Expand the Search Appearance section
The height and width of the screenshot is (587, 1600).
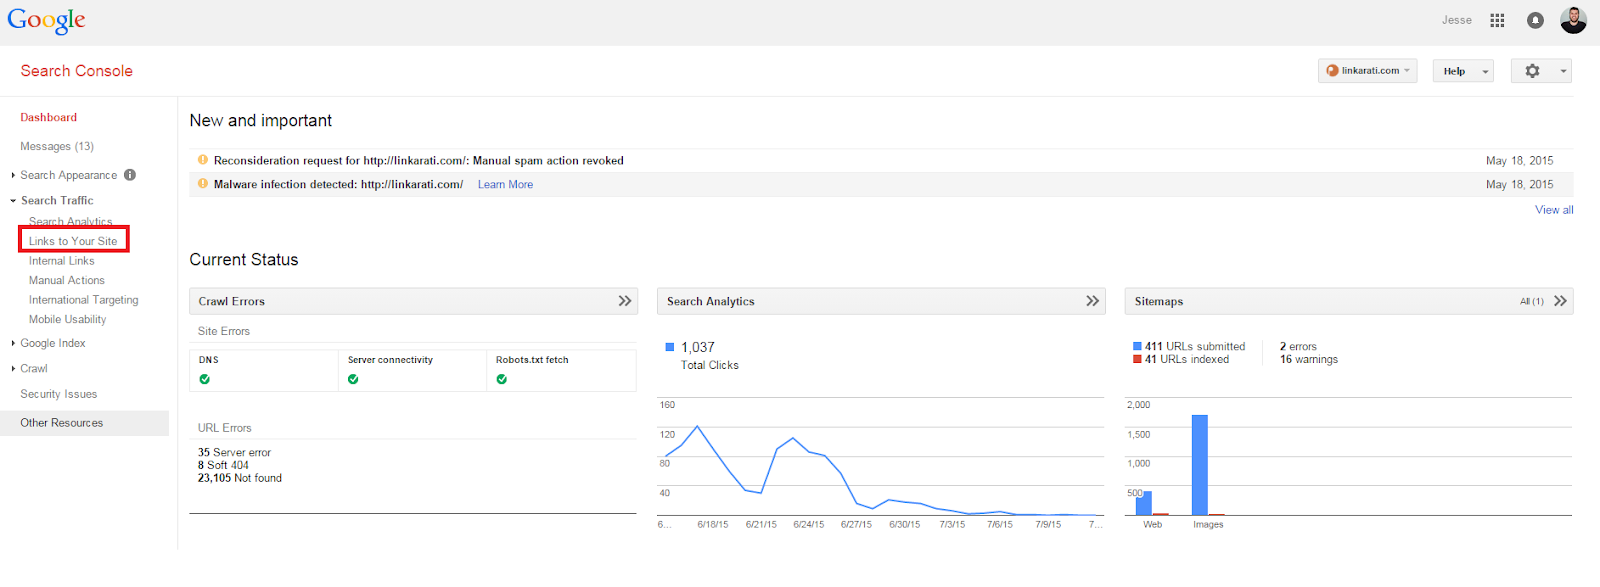(13, 175)
